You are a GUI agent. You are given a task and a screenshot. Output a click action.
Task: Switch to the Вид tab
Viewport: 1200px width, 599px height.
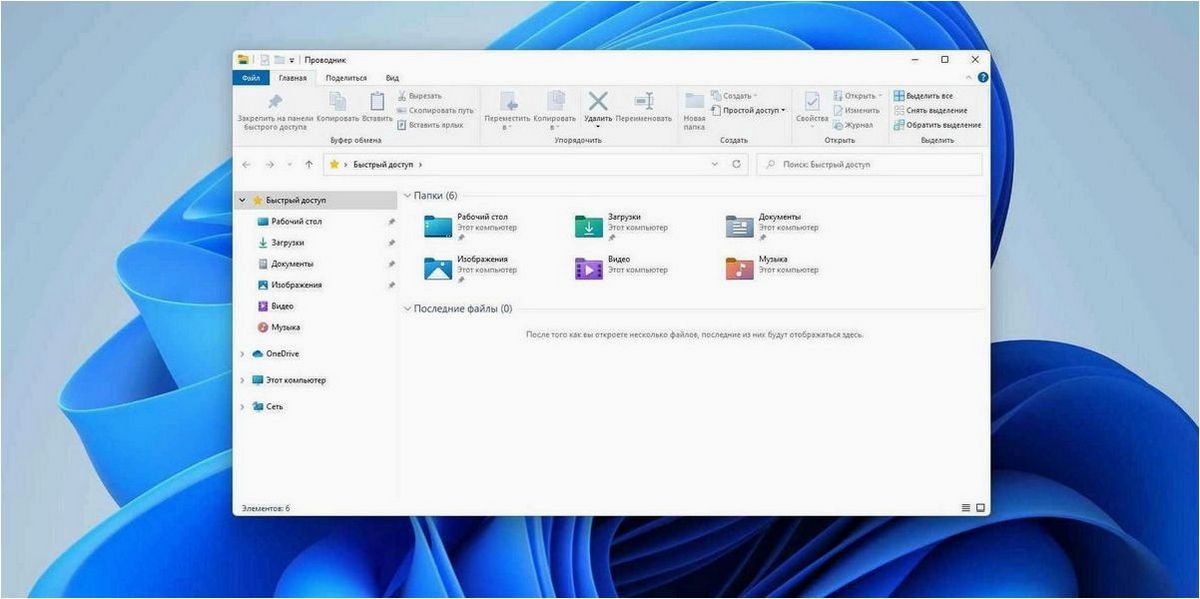tap(392, 77)
